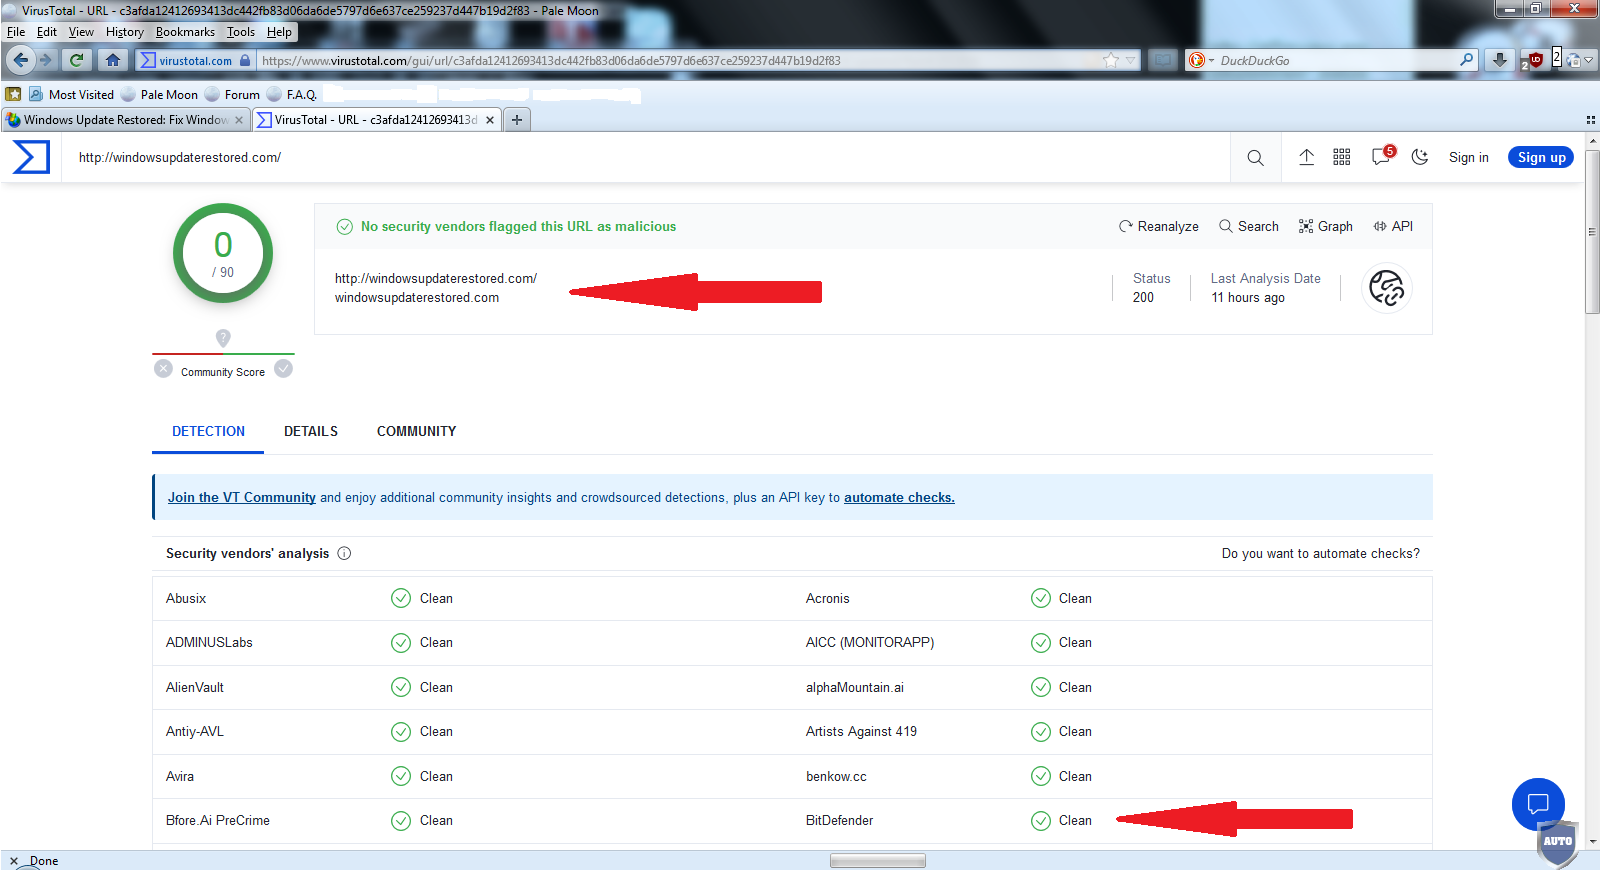
Task: Vote negative with the community score X
Action: [164, 368]
